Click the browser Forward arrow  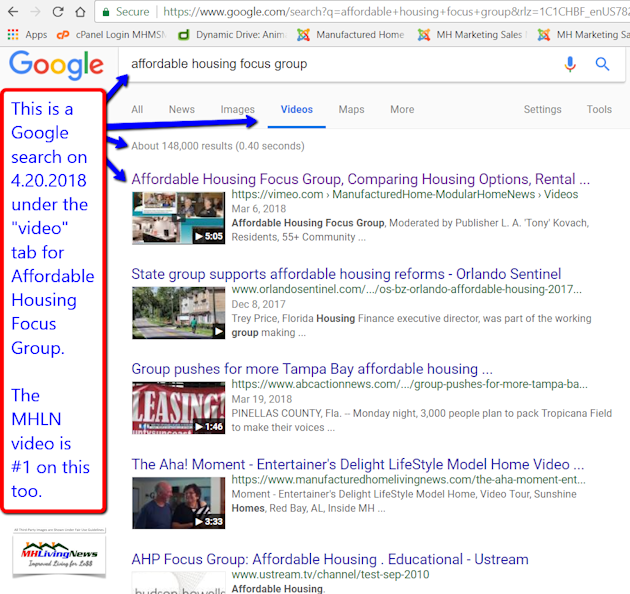coord(35,12)
